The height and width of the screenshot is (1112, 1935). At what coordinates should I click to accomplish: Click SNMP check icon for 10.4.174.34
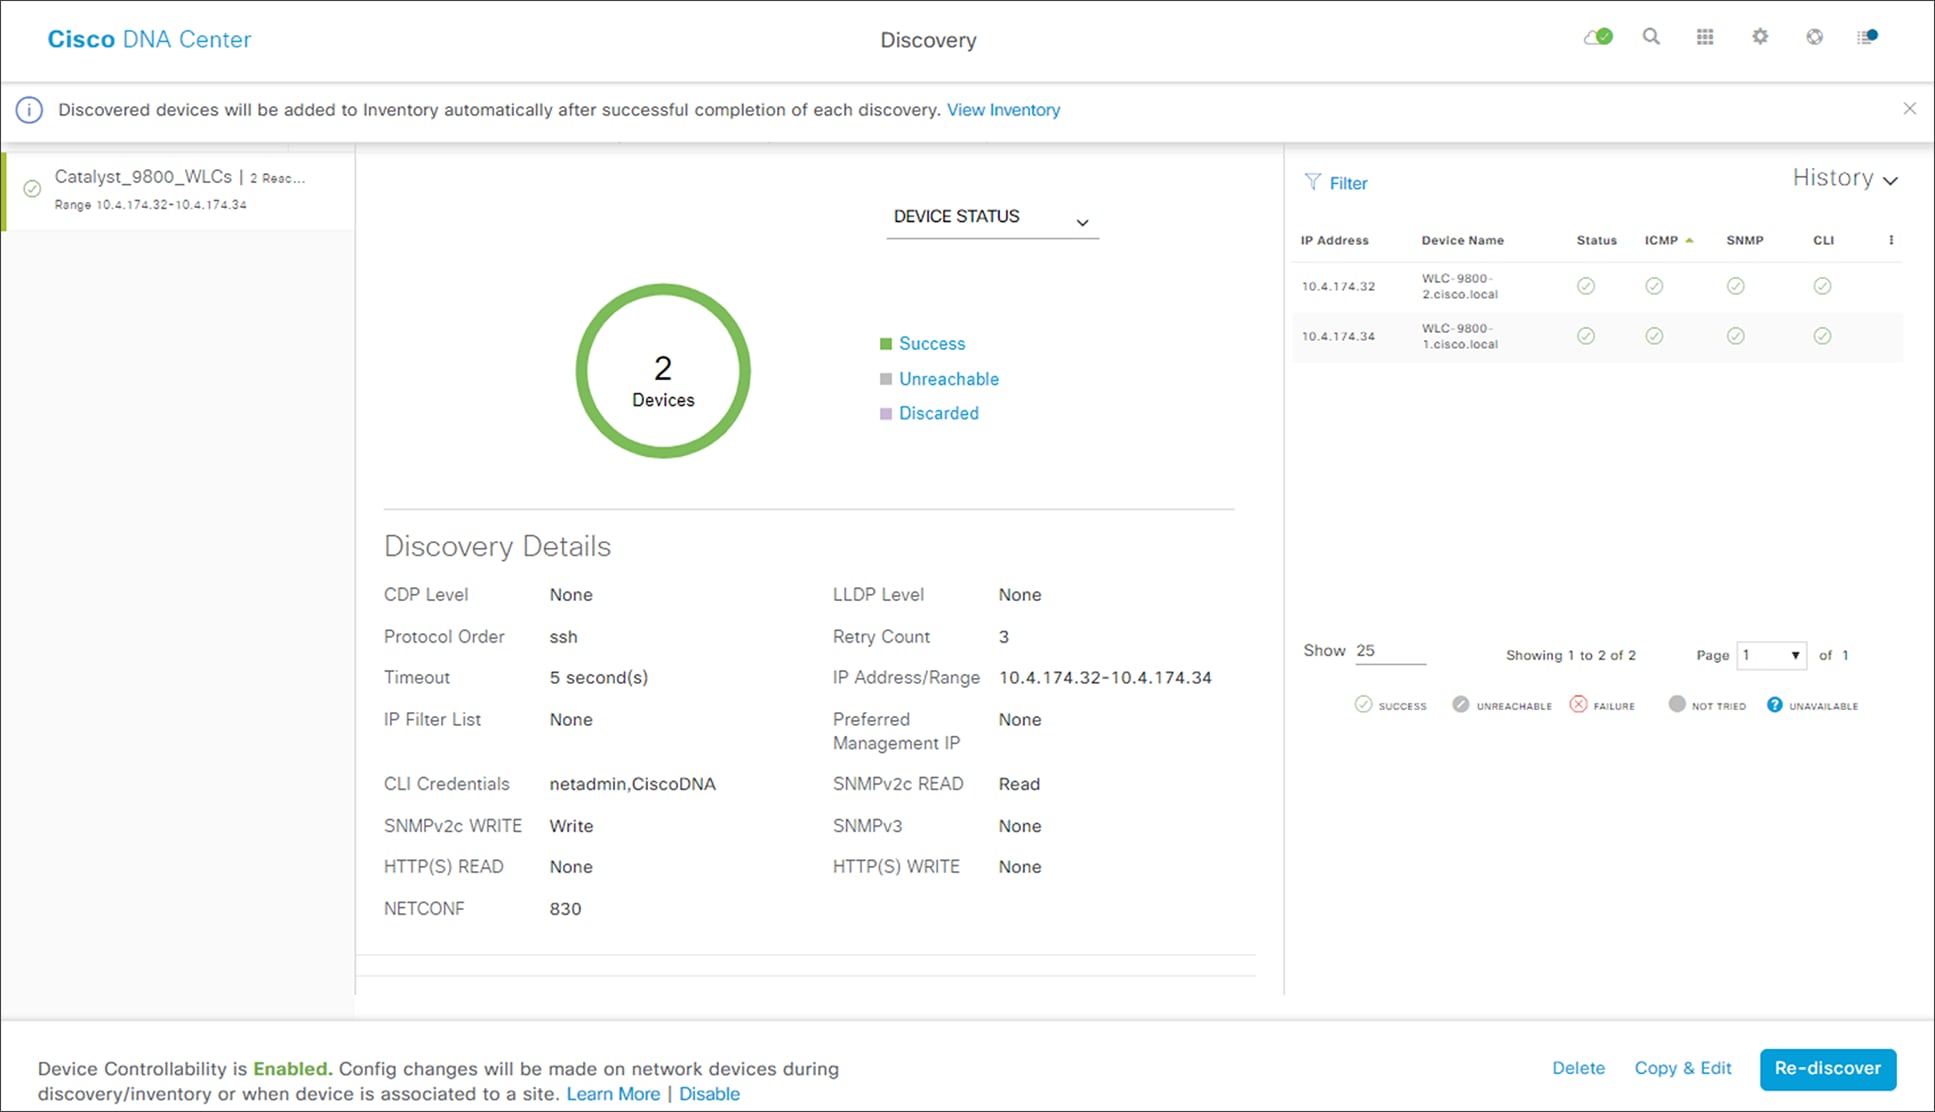coord(1736,336)
